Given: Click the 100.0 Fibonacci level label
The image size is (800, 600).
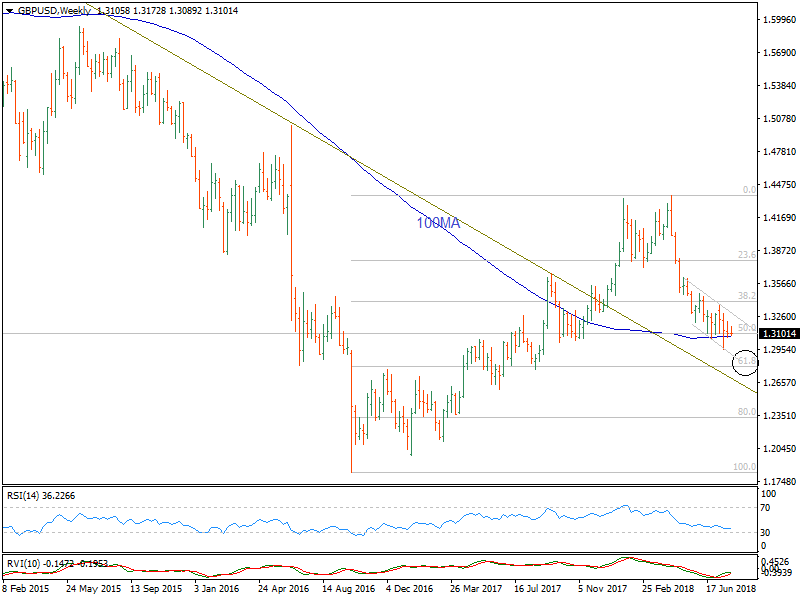Looking at the screenshot, I should coord(744,466).
